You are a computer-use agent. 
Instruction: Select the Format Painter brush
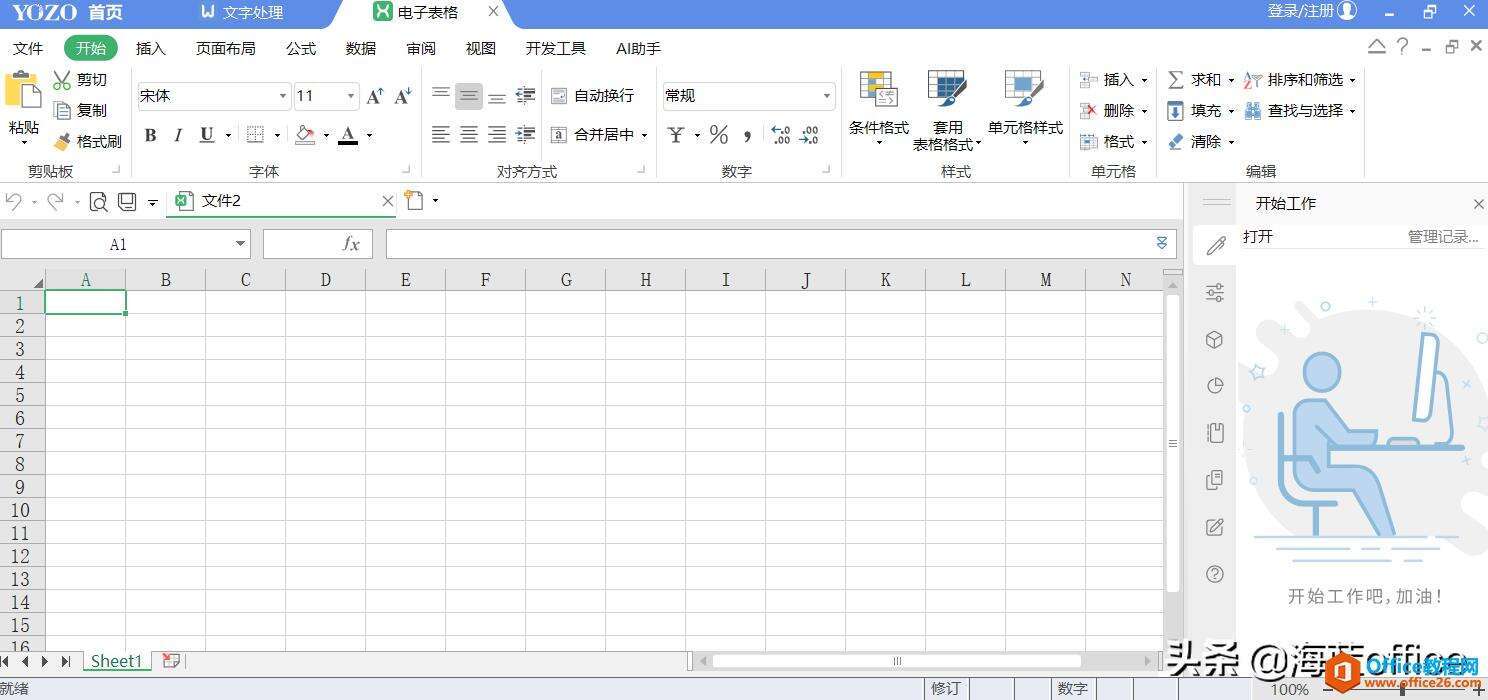pos(87,141)
